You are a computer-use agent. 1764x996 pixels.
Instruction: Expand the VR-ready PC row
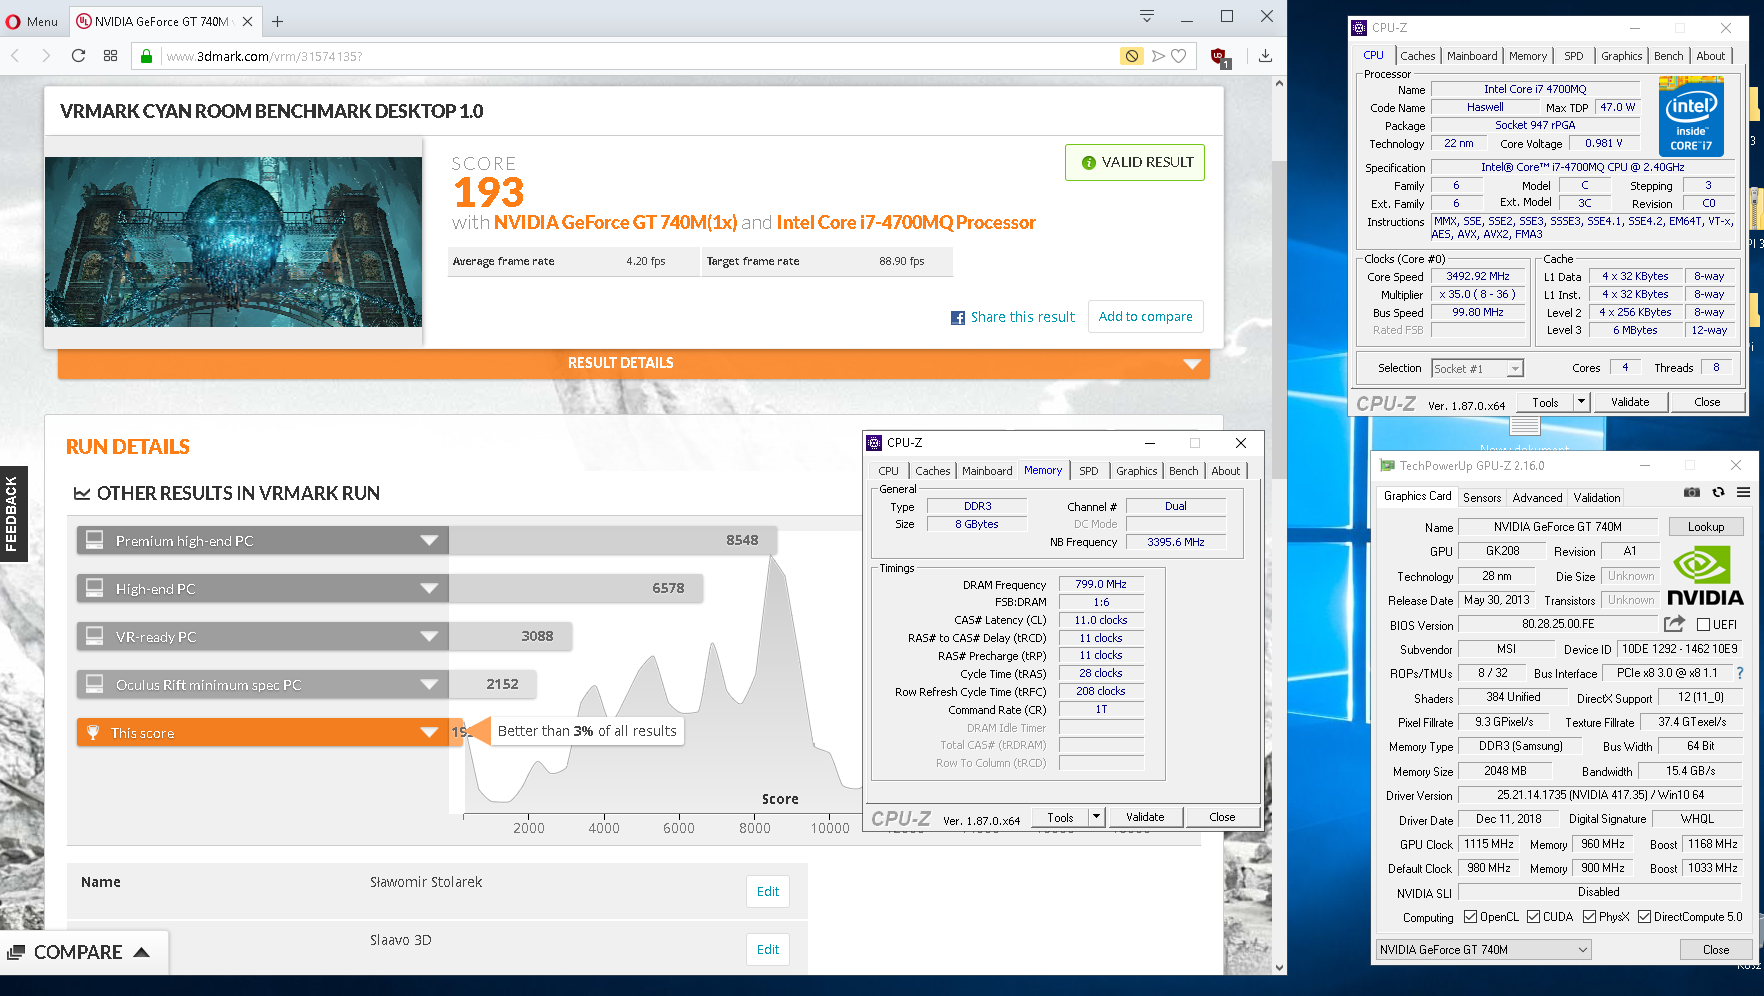262,636
